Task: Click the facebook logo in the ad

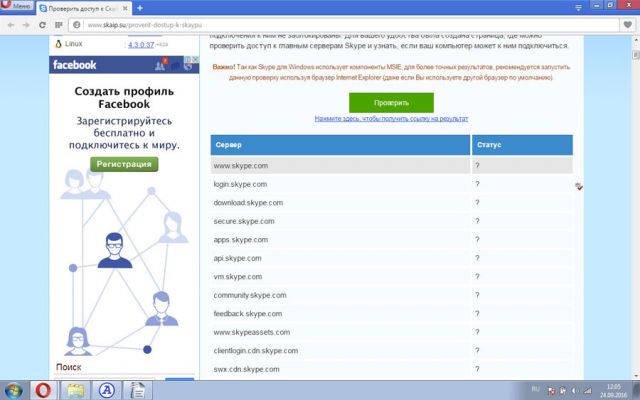Action: 75,65
